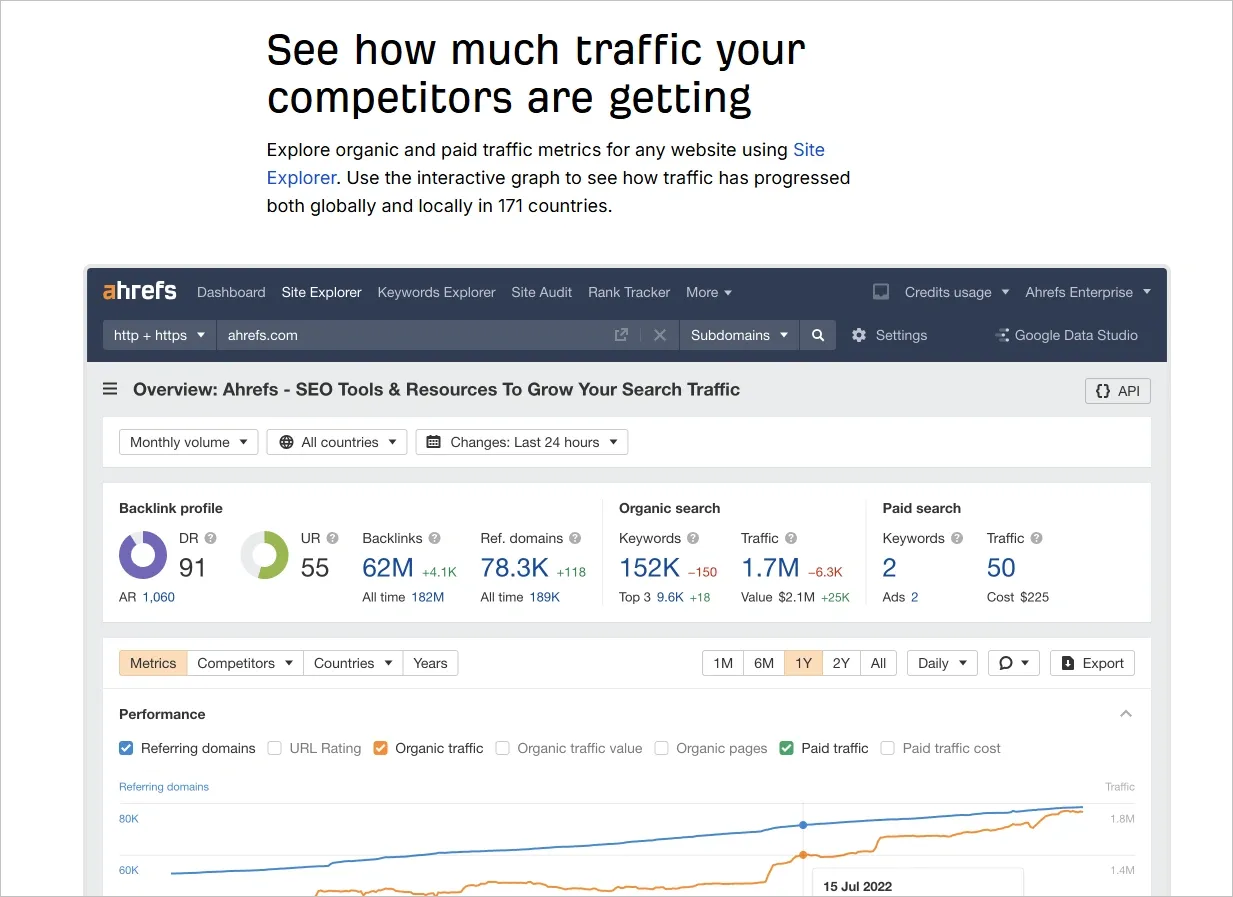
Task: Click the Credits usage monitor icon
Action: (880, 291)
